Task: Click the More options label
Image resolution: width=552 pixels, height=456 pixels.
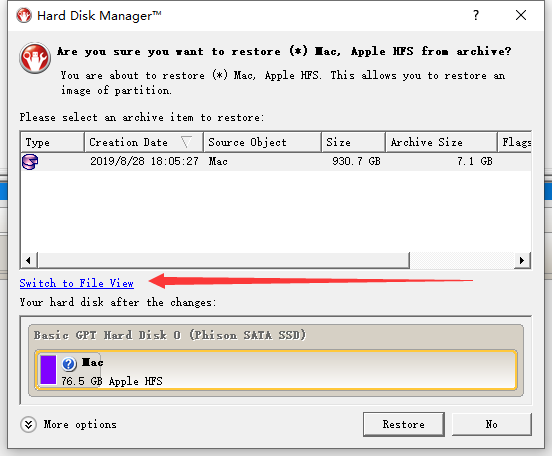Action: click(x=80, y=424)
